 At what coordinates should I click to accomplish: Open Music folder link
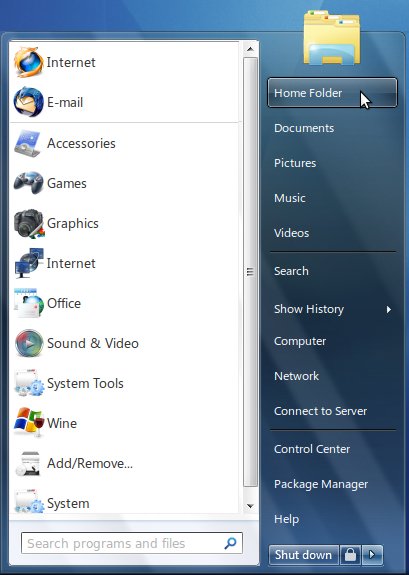pos(290,198)
